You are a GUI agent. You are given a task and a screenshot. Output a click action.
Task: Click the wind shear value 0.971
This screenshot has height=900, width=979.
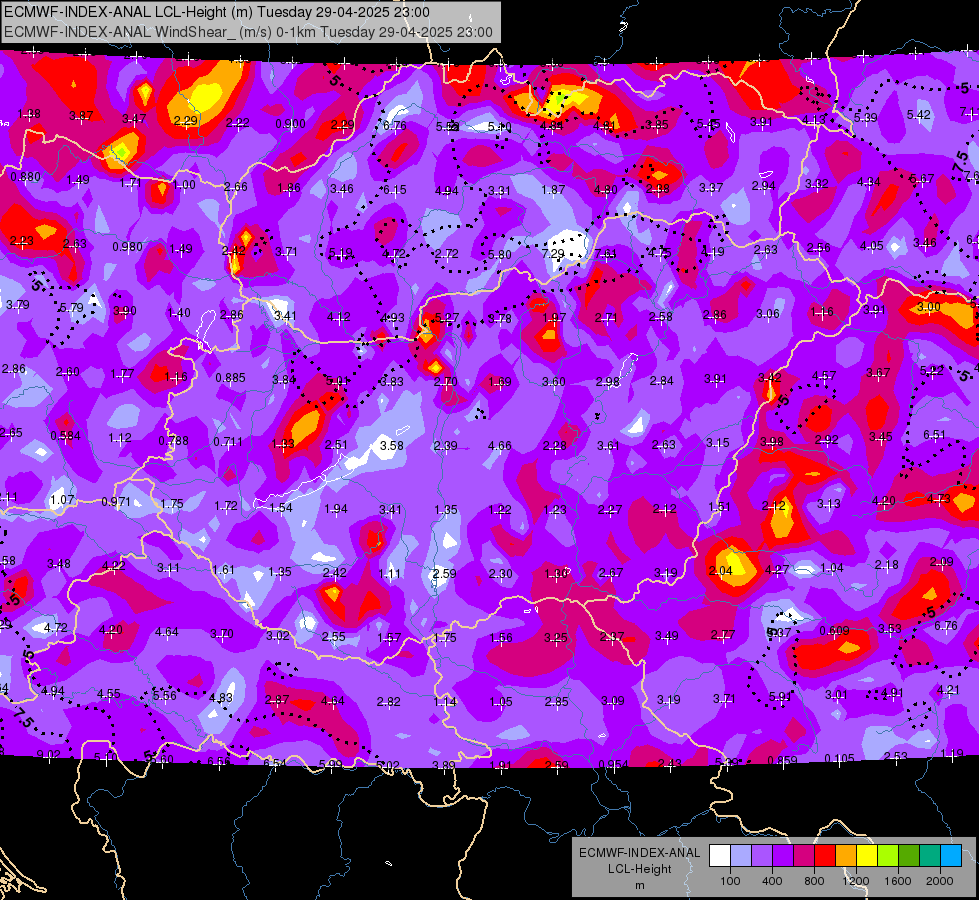116,502
